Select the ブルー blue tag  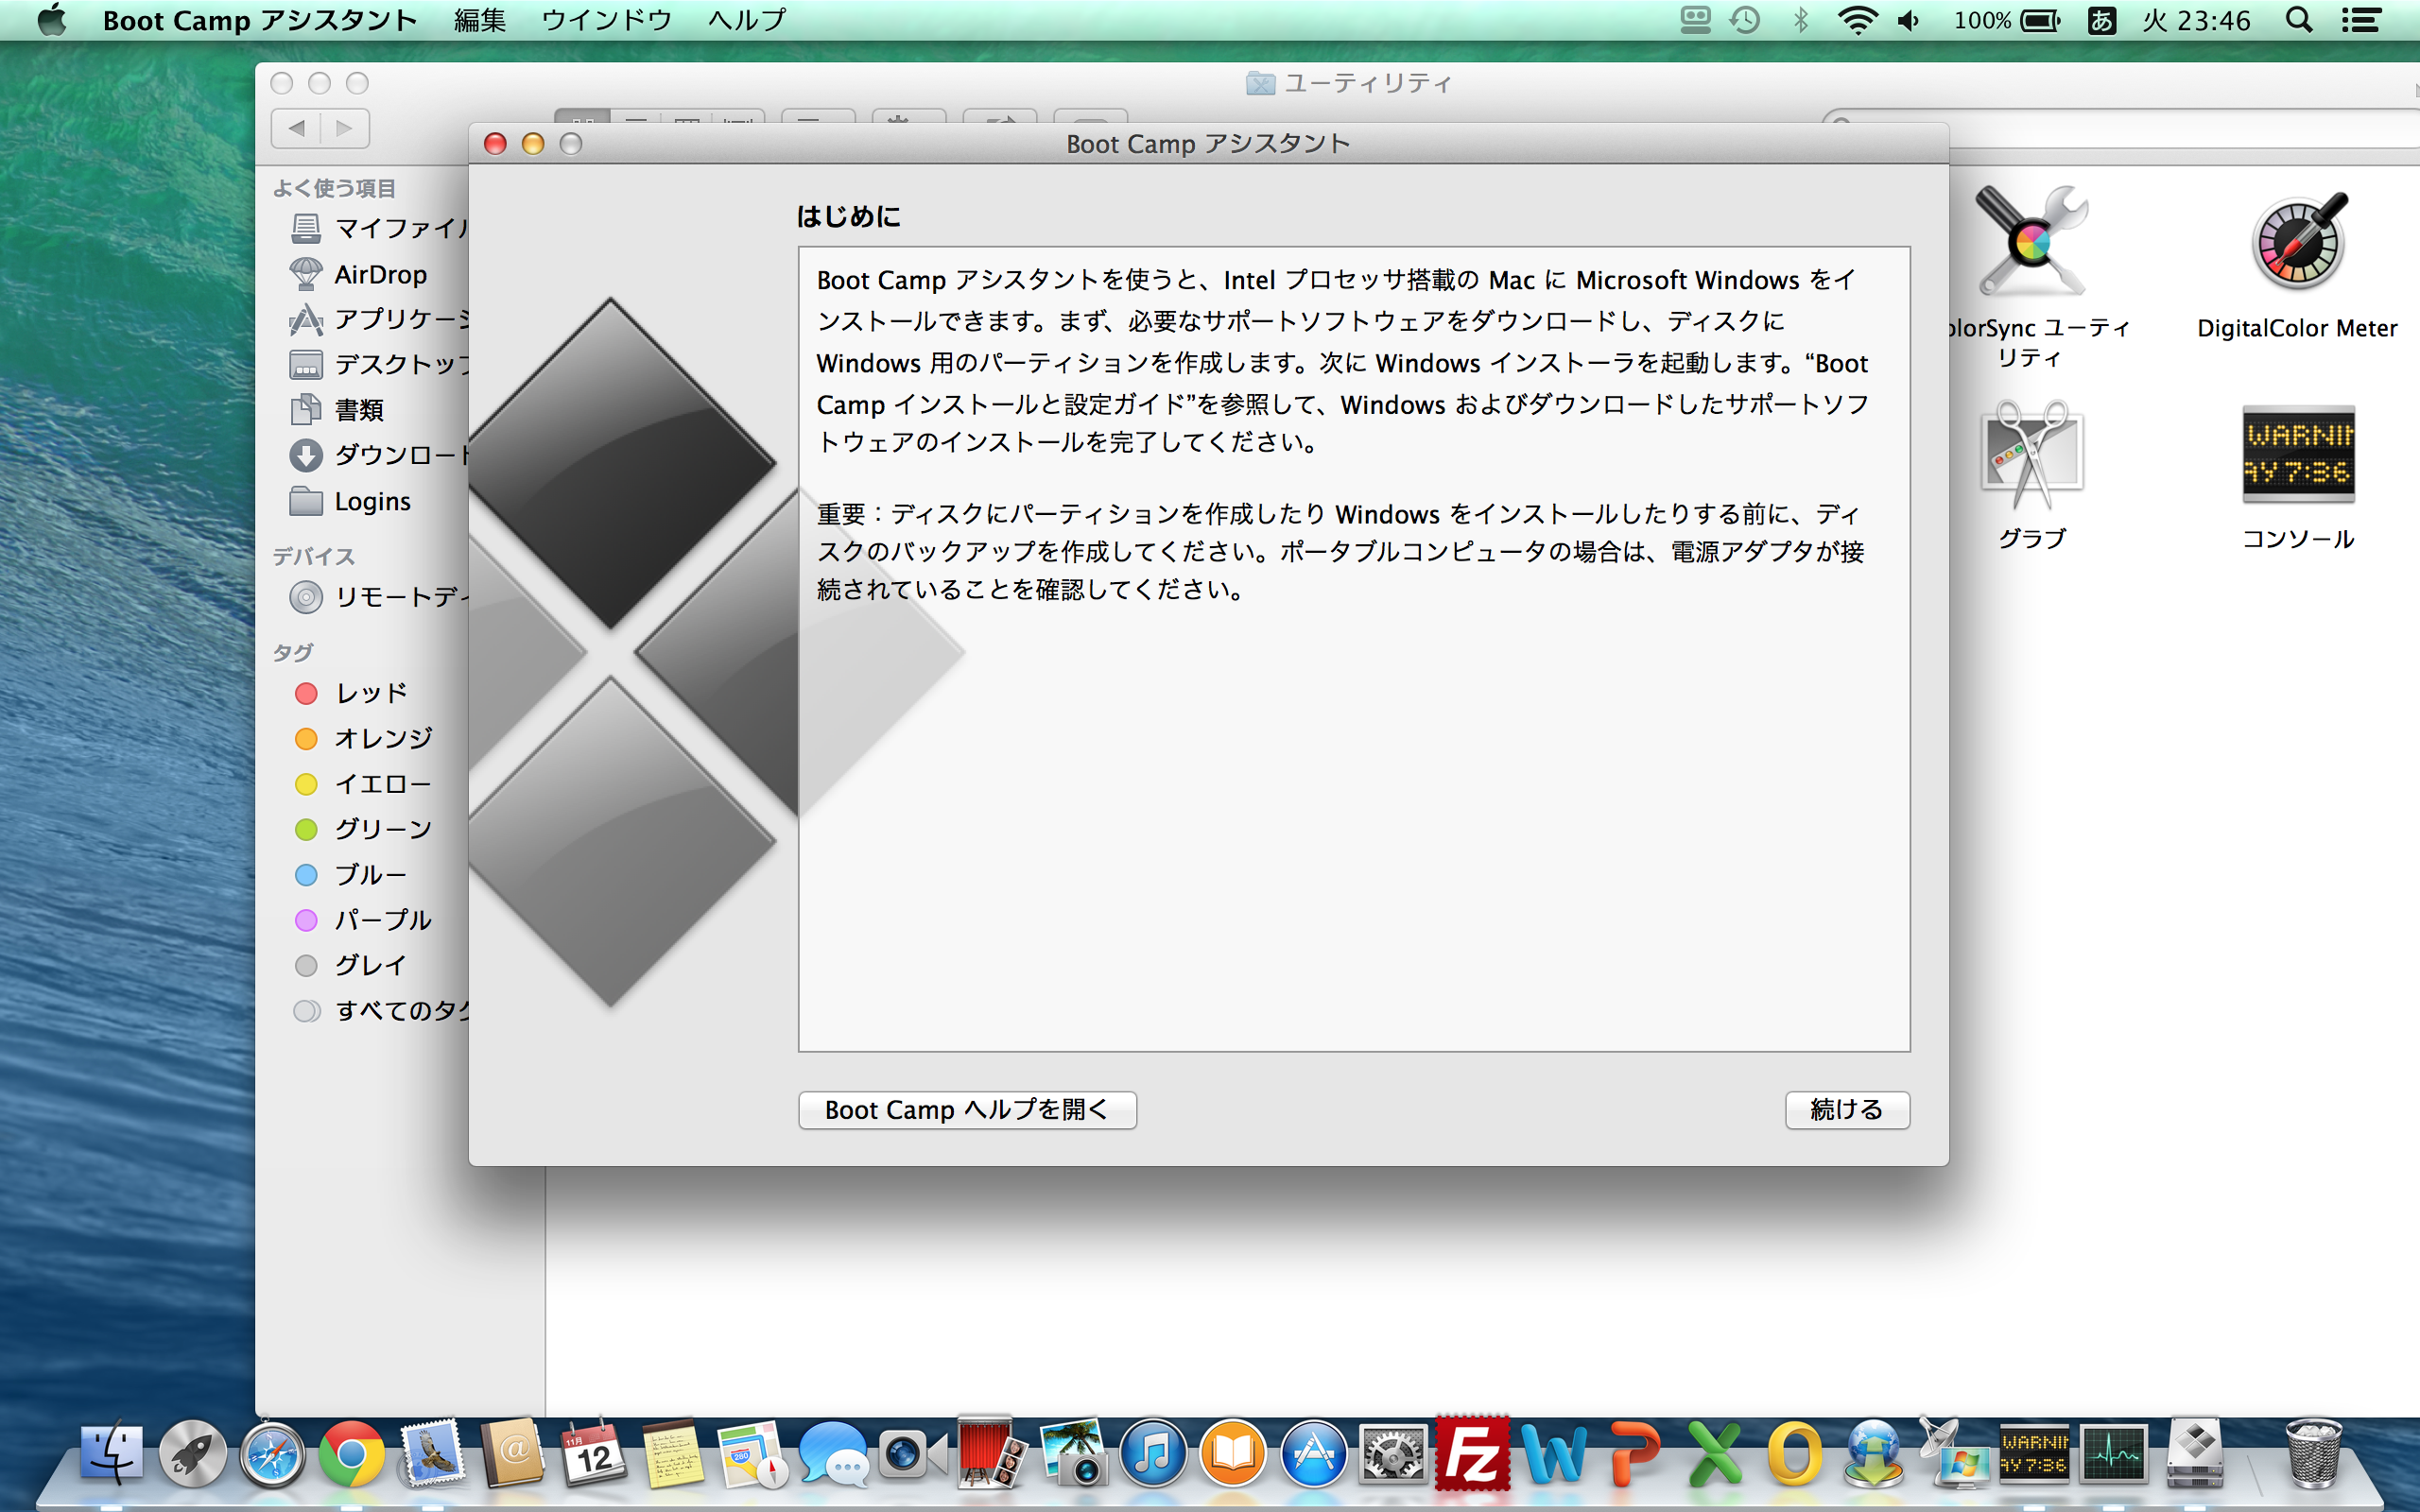click(x=370, y=875)
